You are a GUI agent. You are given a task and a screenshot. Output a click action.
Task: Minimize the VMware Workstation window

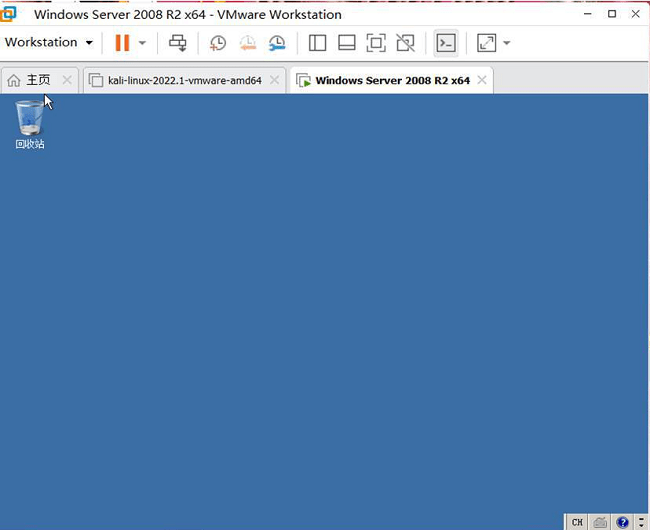(x=587, y=14)
